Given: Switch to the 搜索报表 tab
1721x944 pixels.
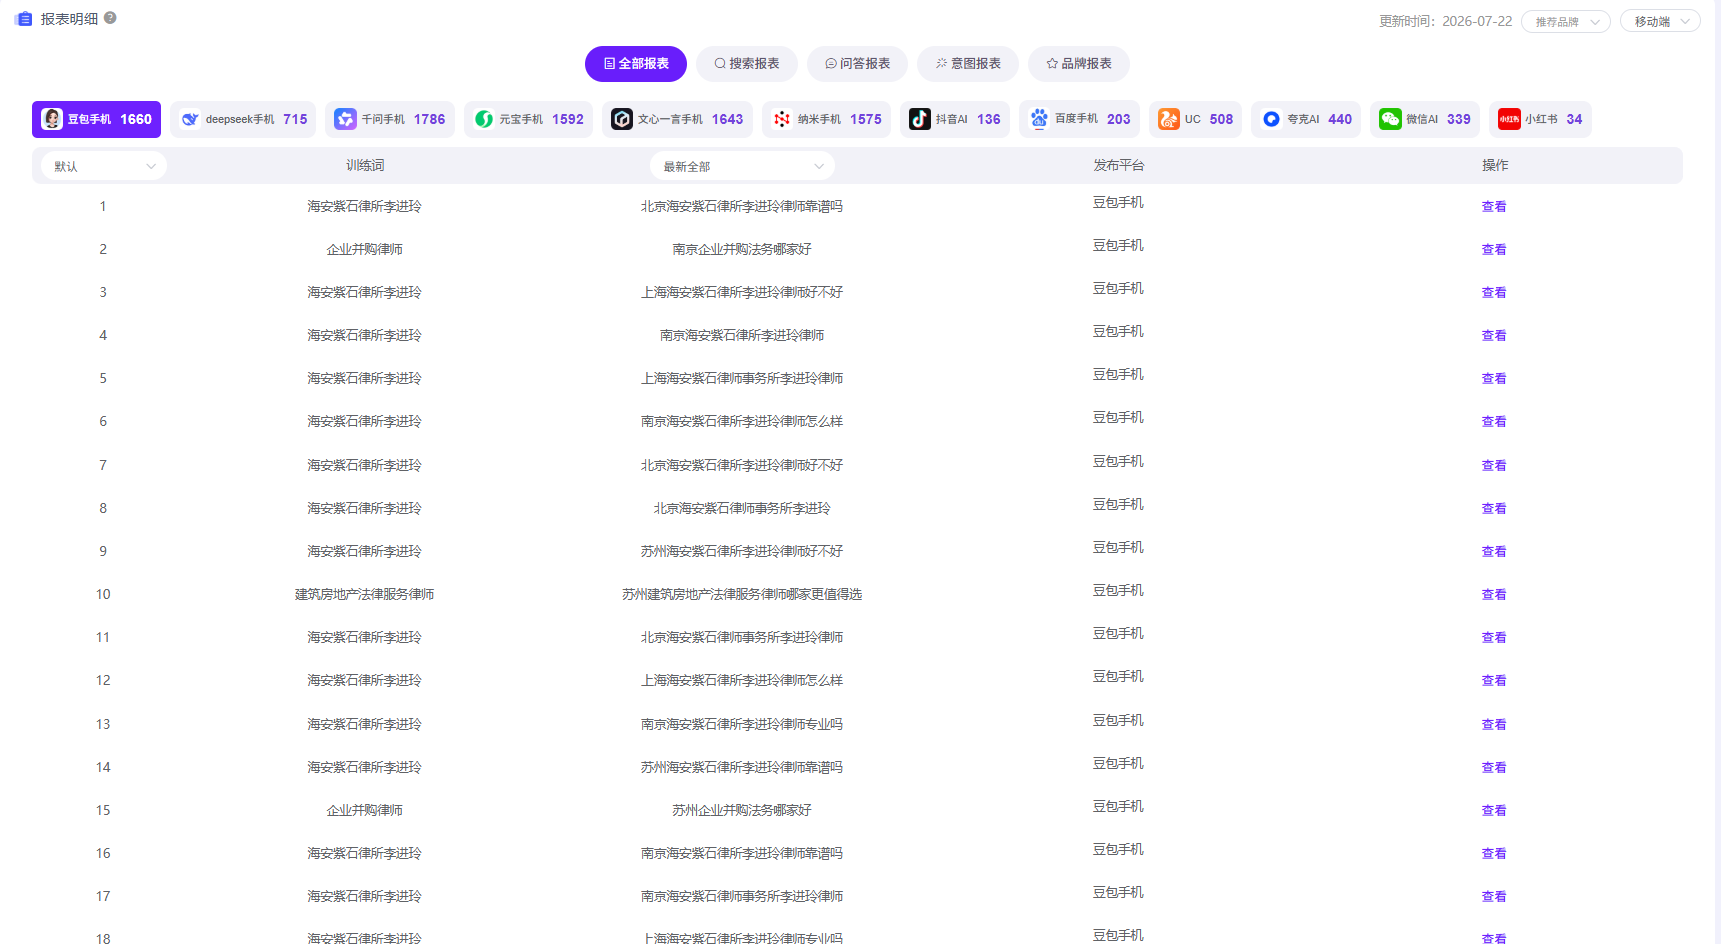Looking at the screenshot, I should 747,64.
